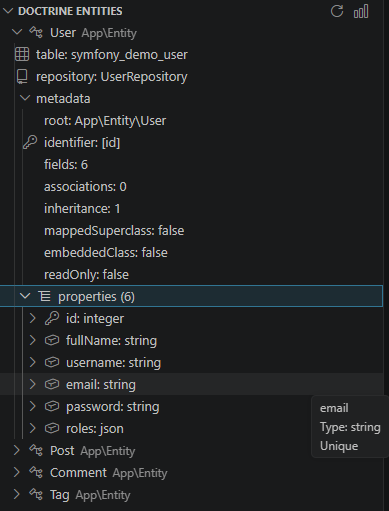Select the table: symfony_demo_user row
389x511 pixels.
tap(112, 55)
